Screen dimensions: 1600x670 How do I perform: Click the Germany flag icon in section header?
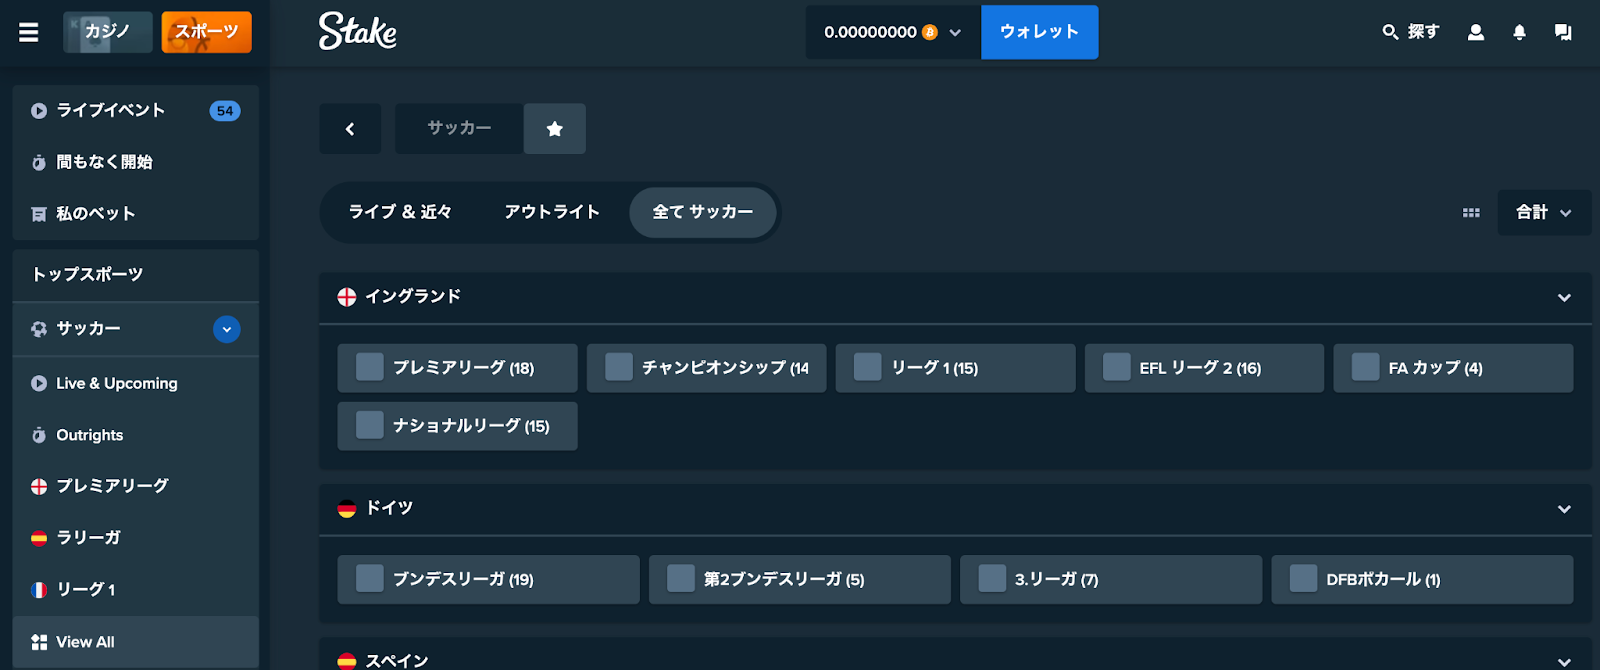click(x=347, y=508)
